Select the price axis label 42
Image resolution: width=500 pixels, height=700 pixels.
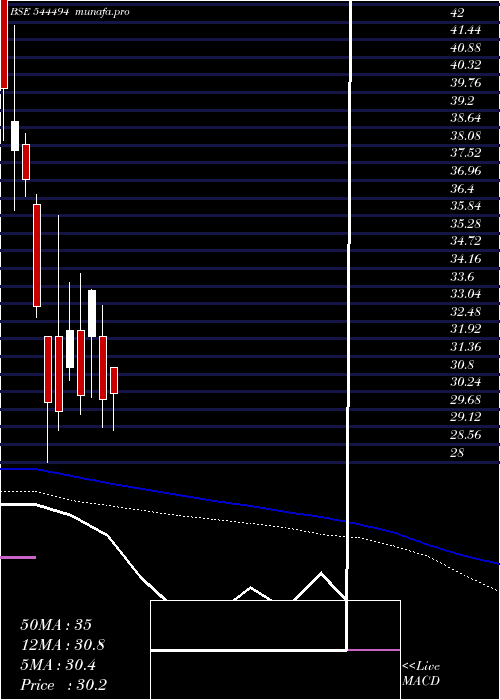pos(457,13)
